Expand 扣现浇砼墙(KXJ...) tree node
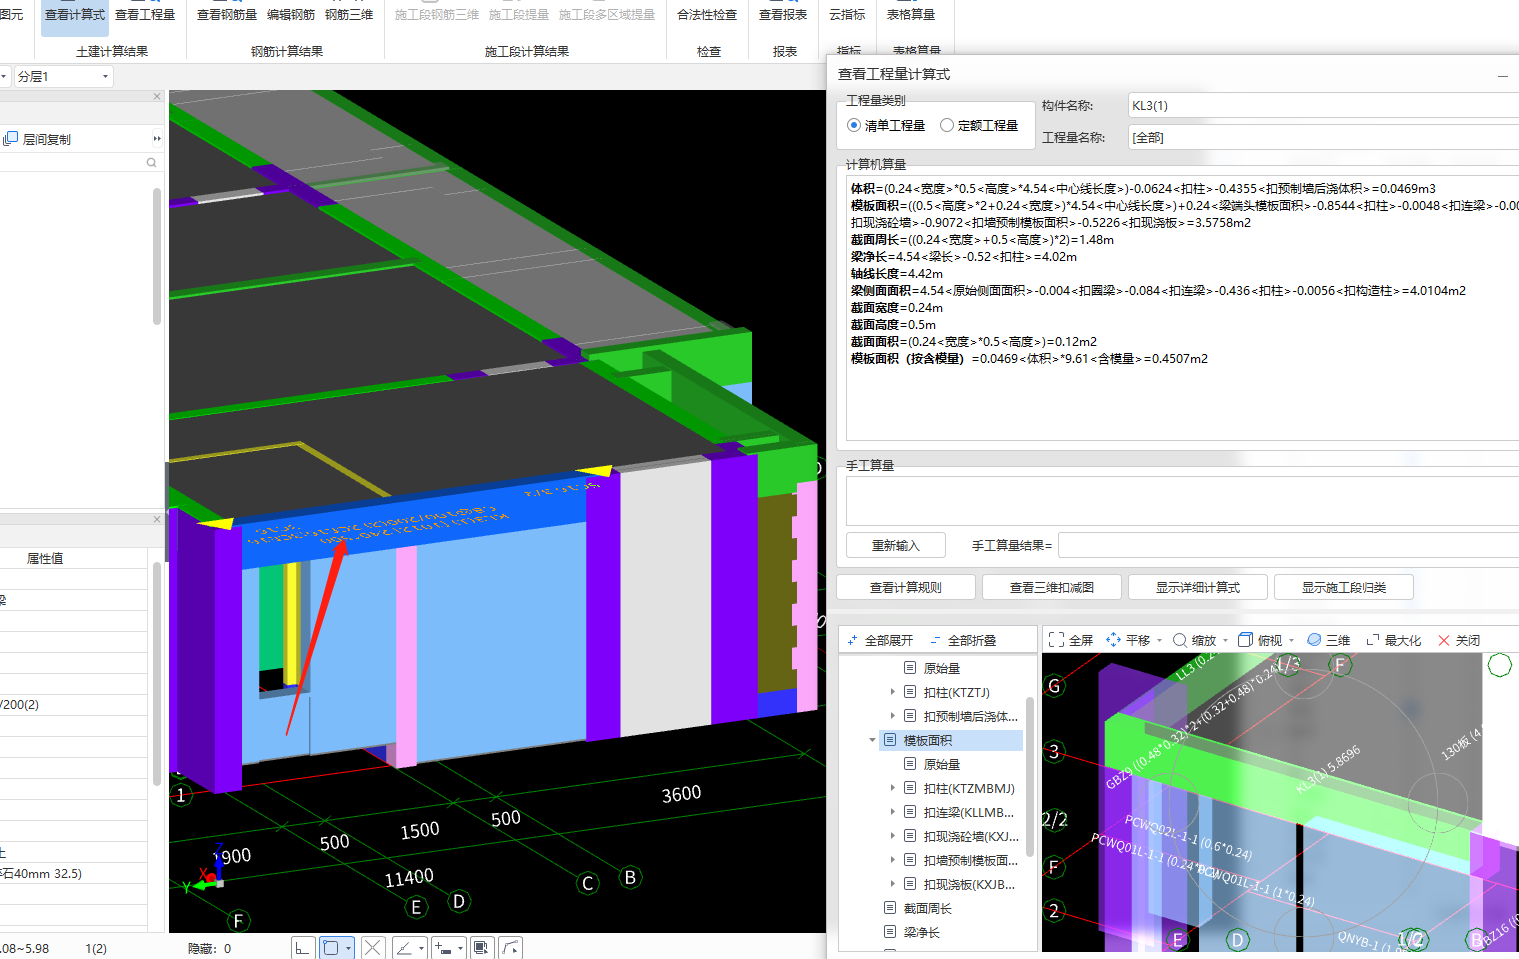Viewport: 1519px width, 959px height. click(x=893, y=836)
